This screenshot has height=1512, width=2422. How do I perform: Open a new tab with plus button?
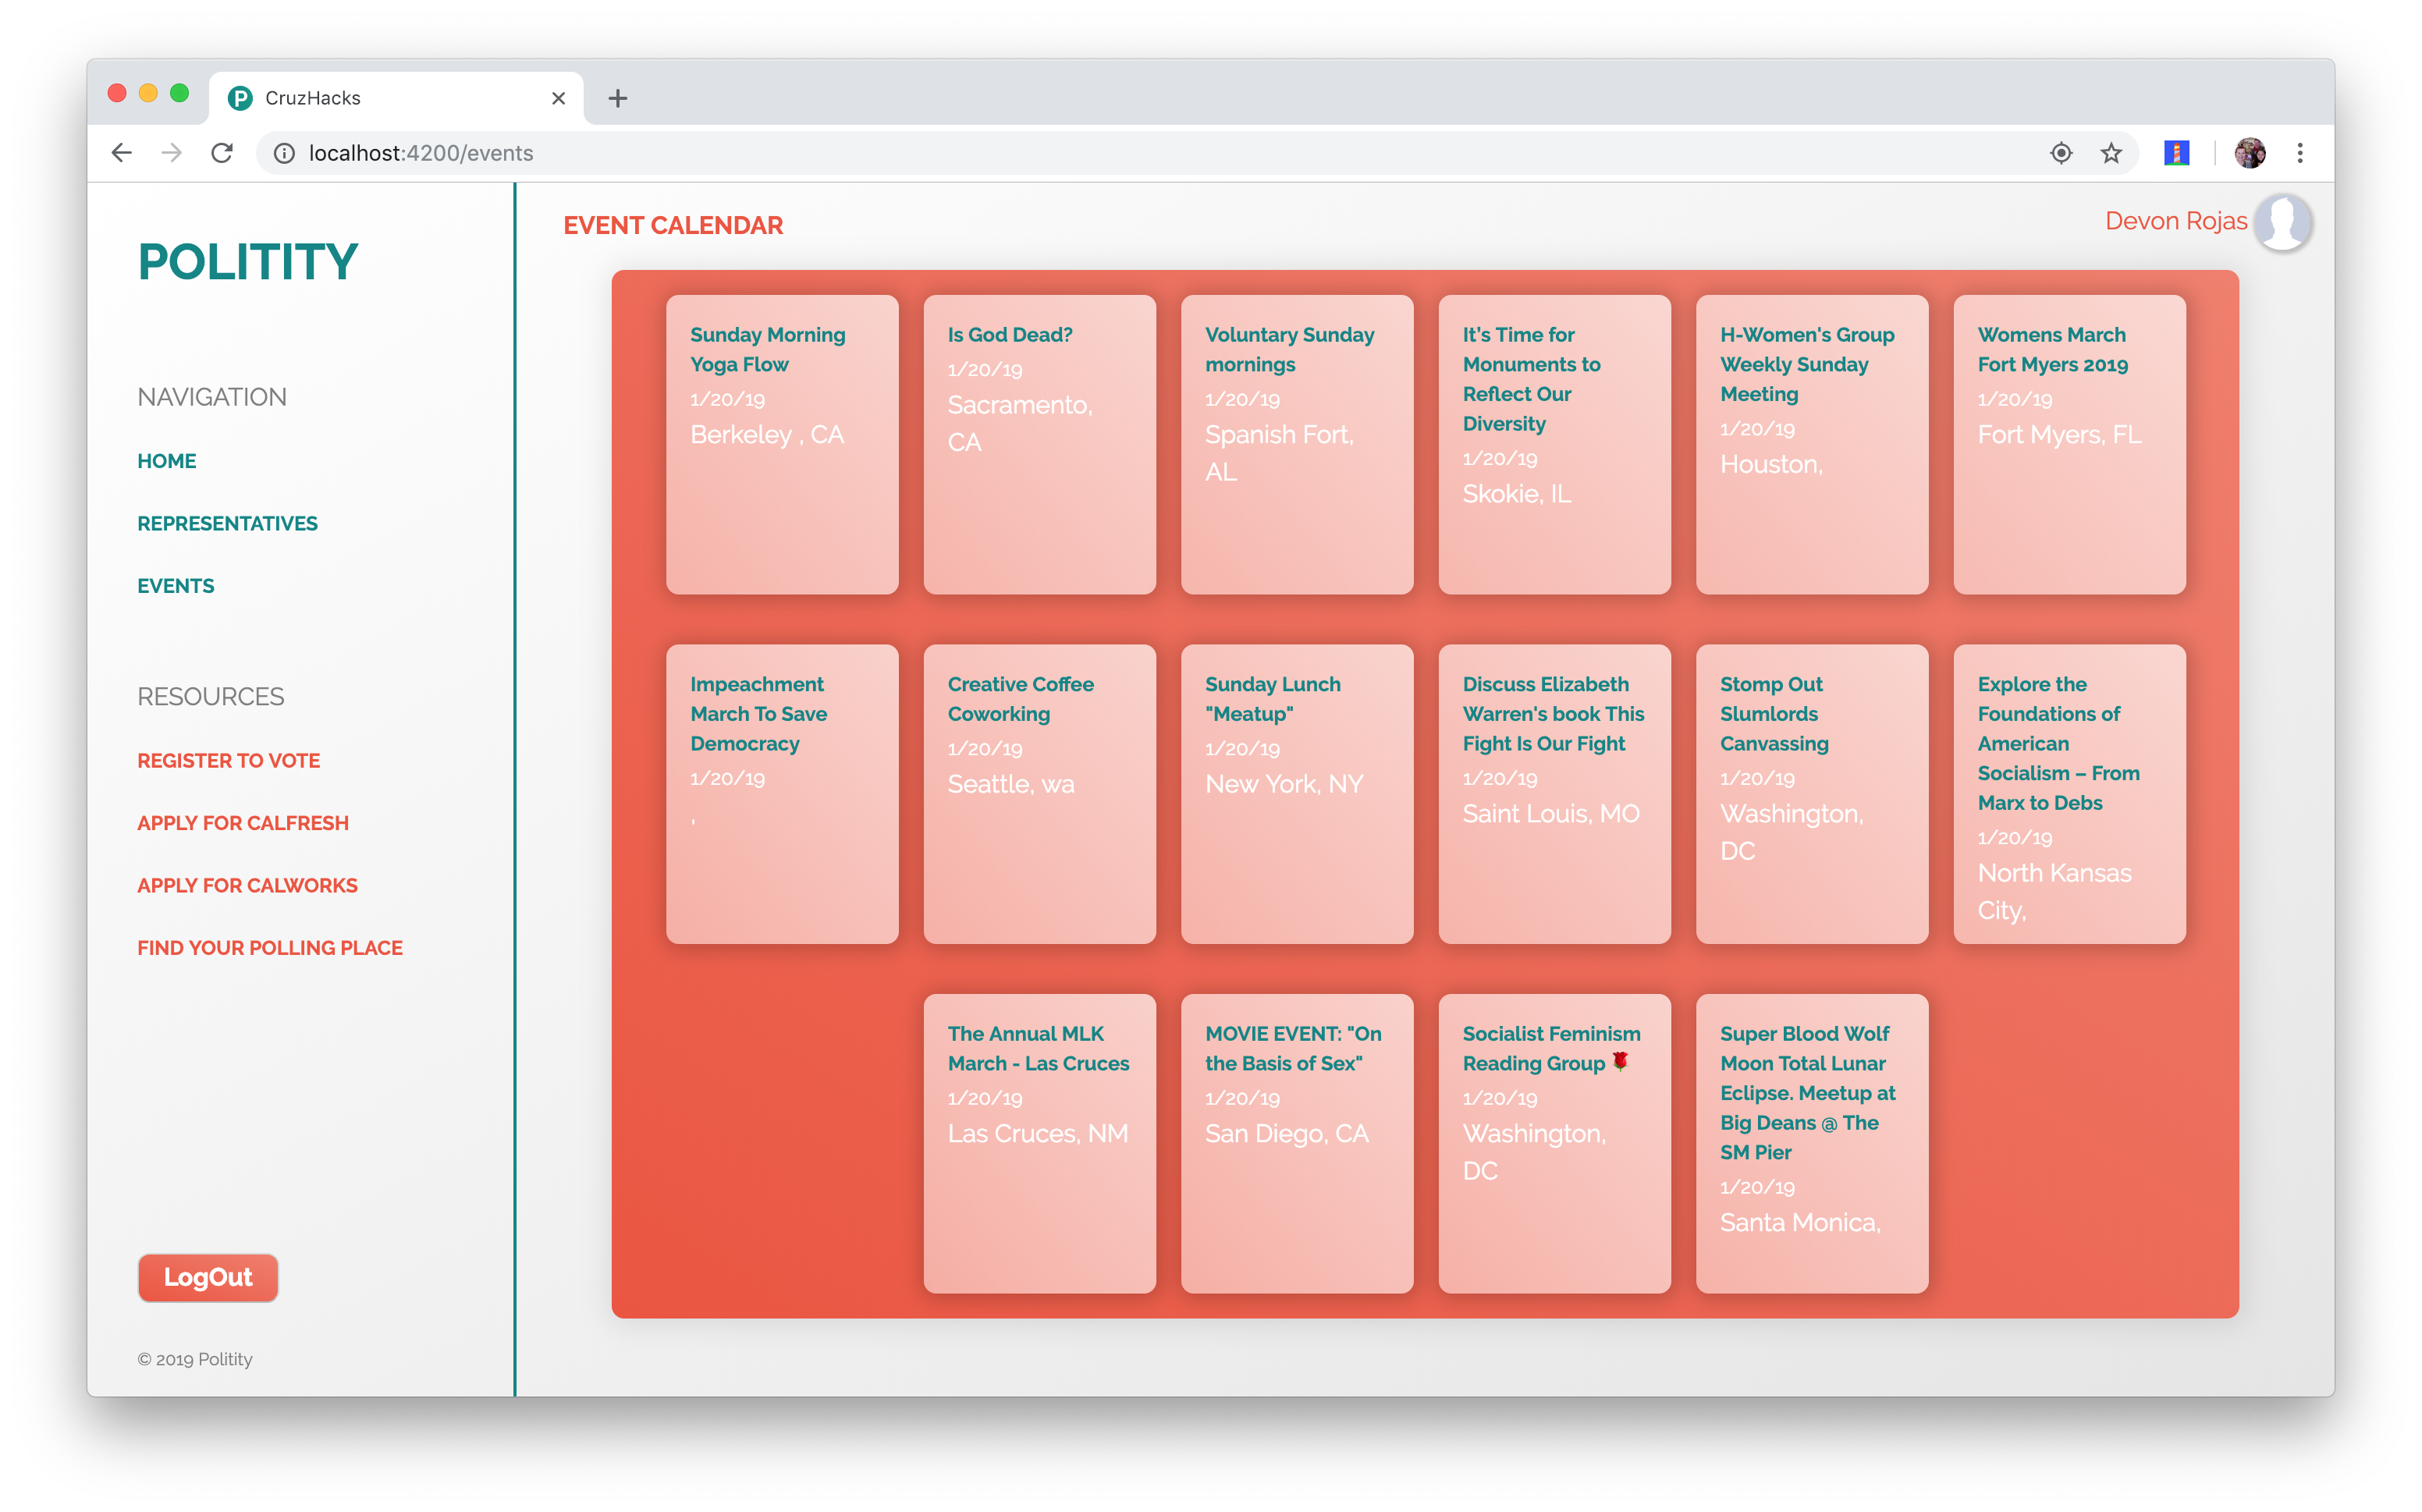coord(617,98)
